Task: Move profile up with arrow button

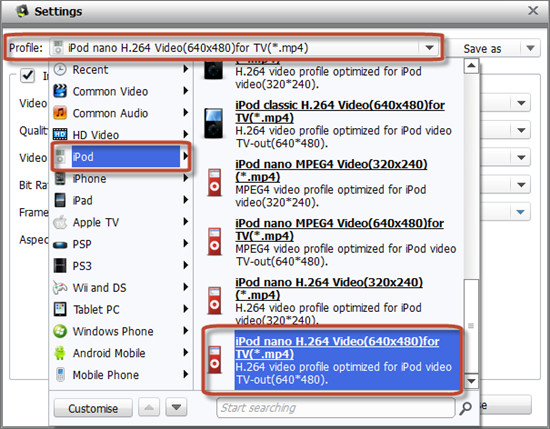Action: [149, 407]
